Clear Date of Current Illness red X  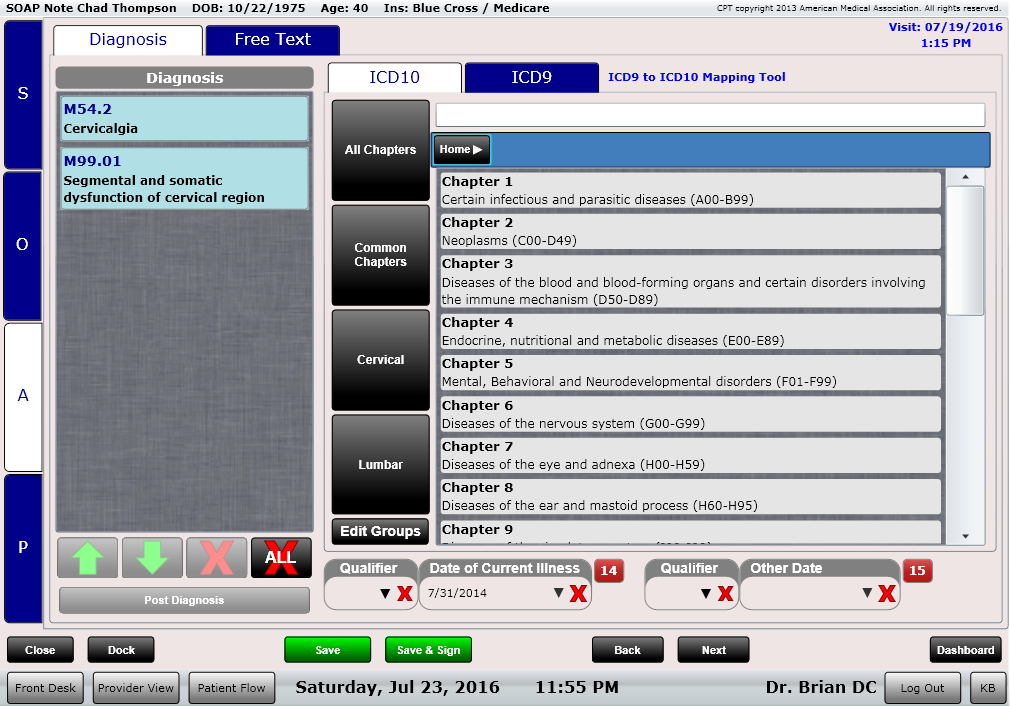[578, 594]
